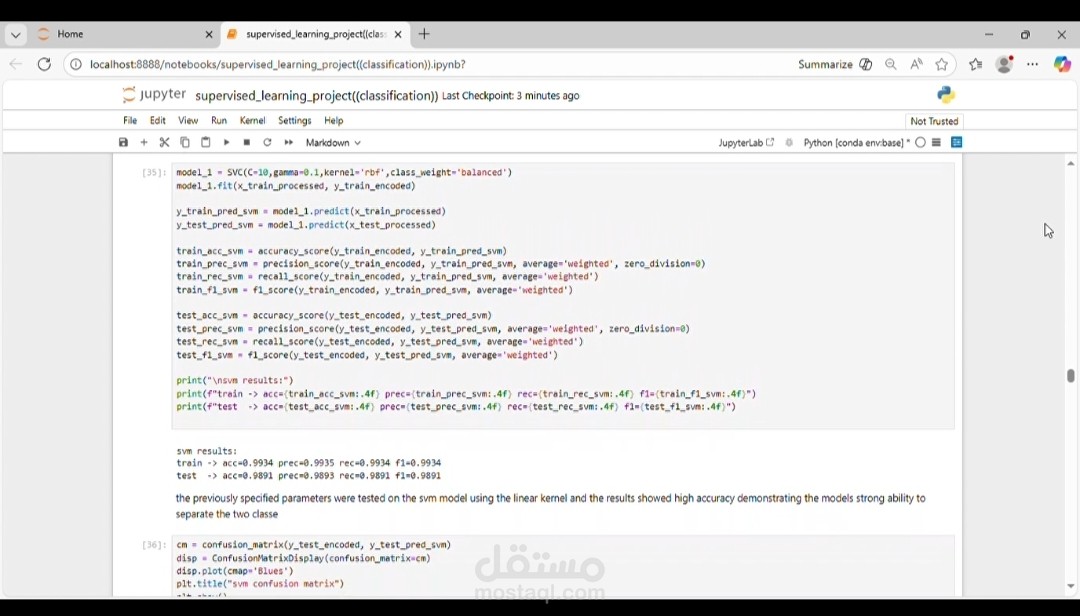Close the supervised_learning_project browser tab
The image size is (1080, 616).
pos(398,34)
